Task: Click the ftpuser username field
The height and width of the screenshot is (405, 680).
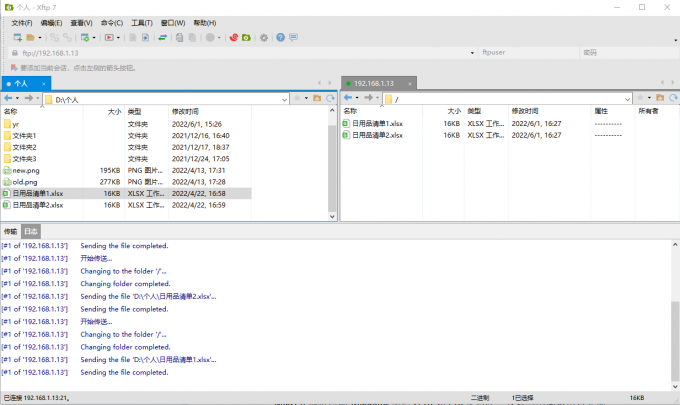Action: click(529, 52)
